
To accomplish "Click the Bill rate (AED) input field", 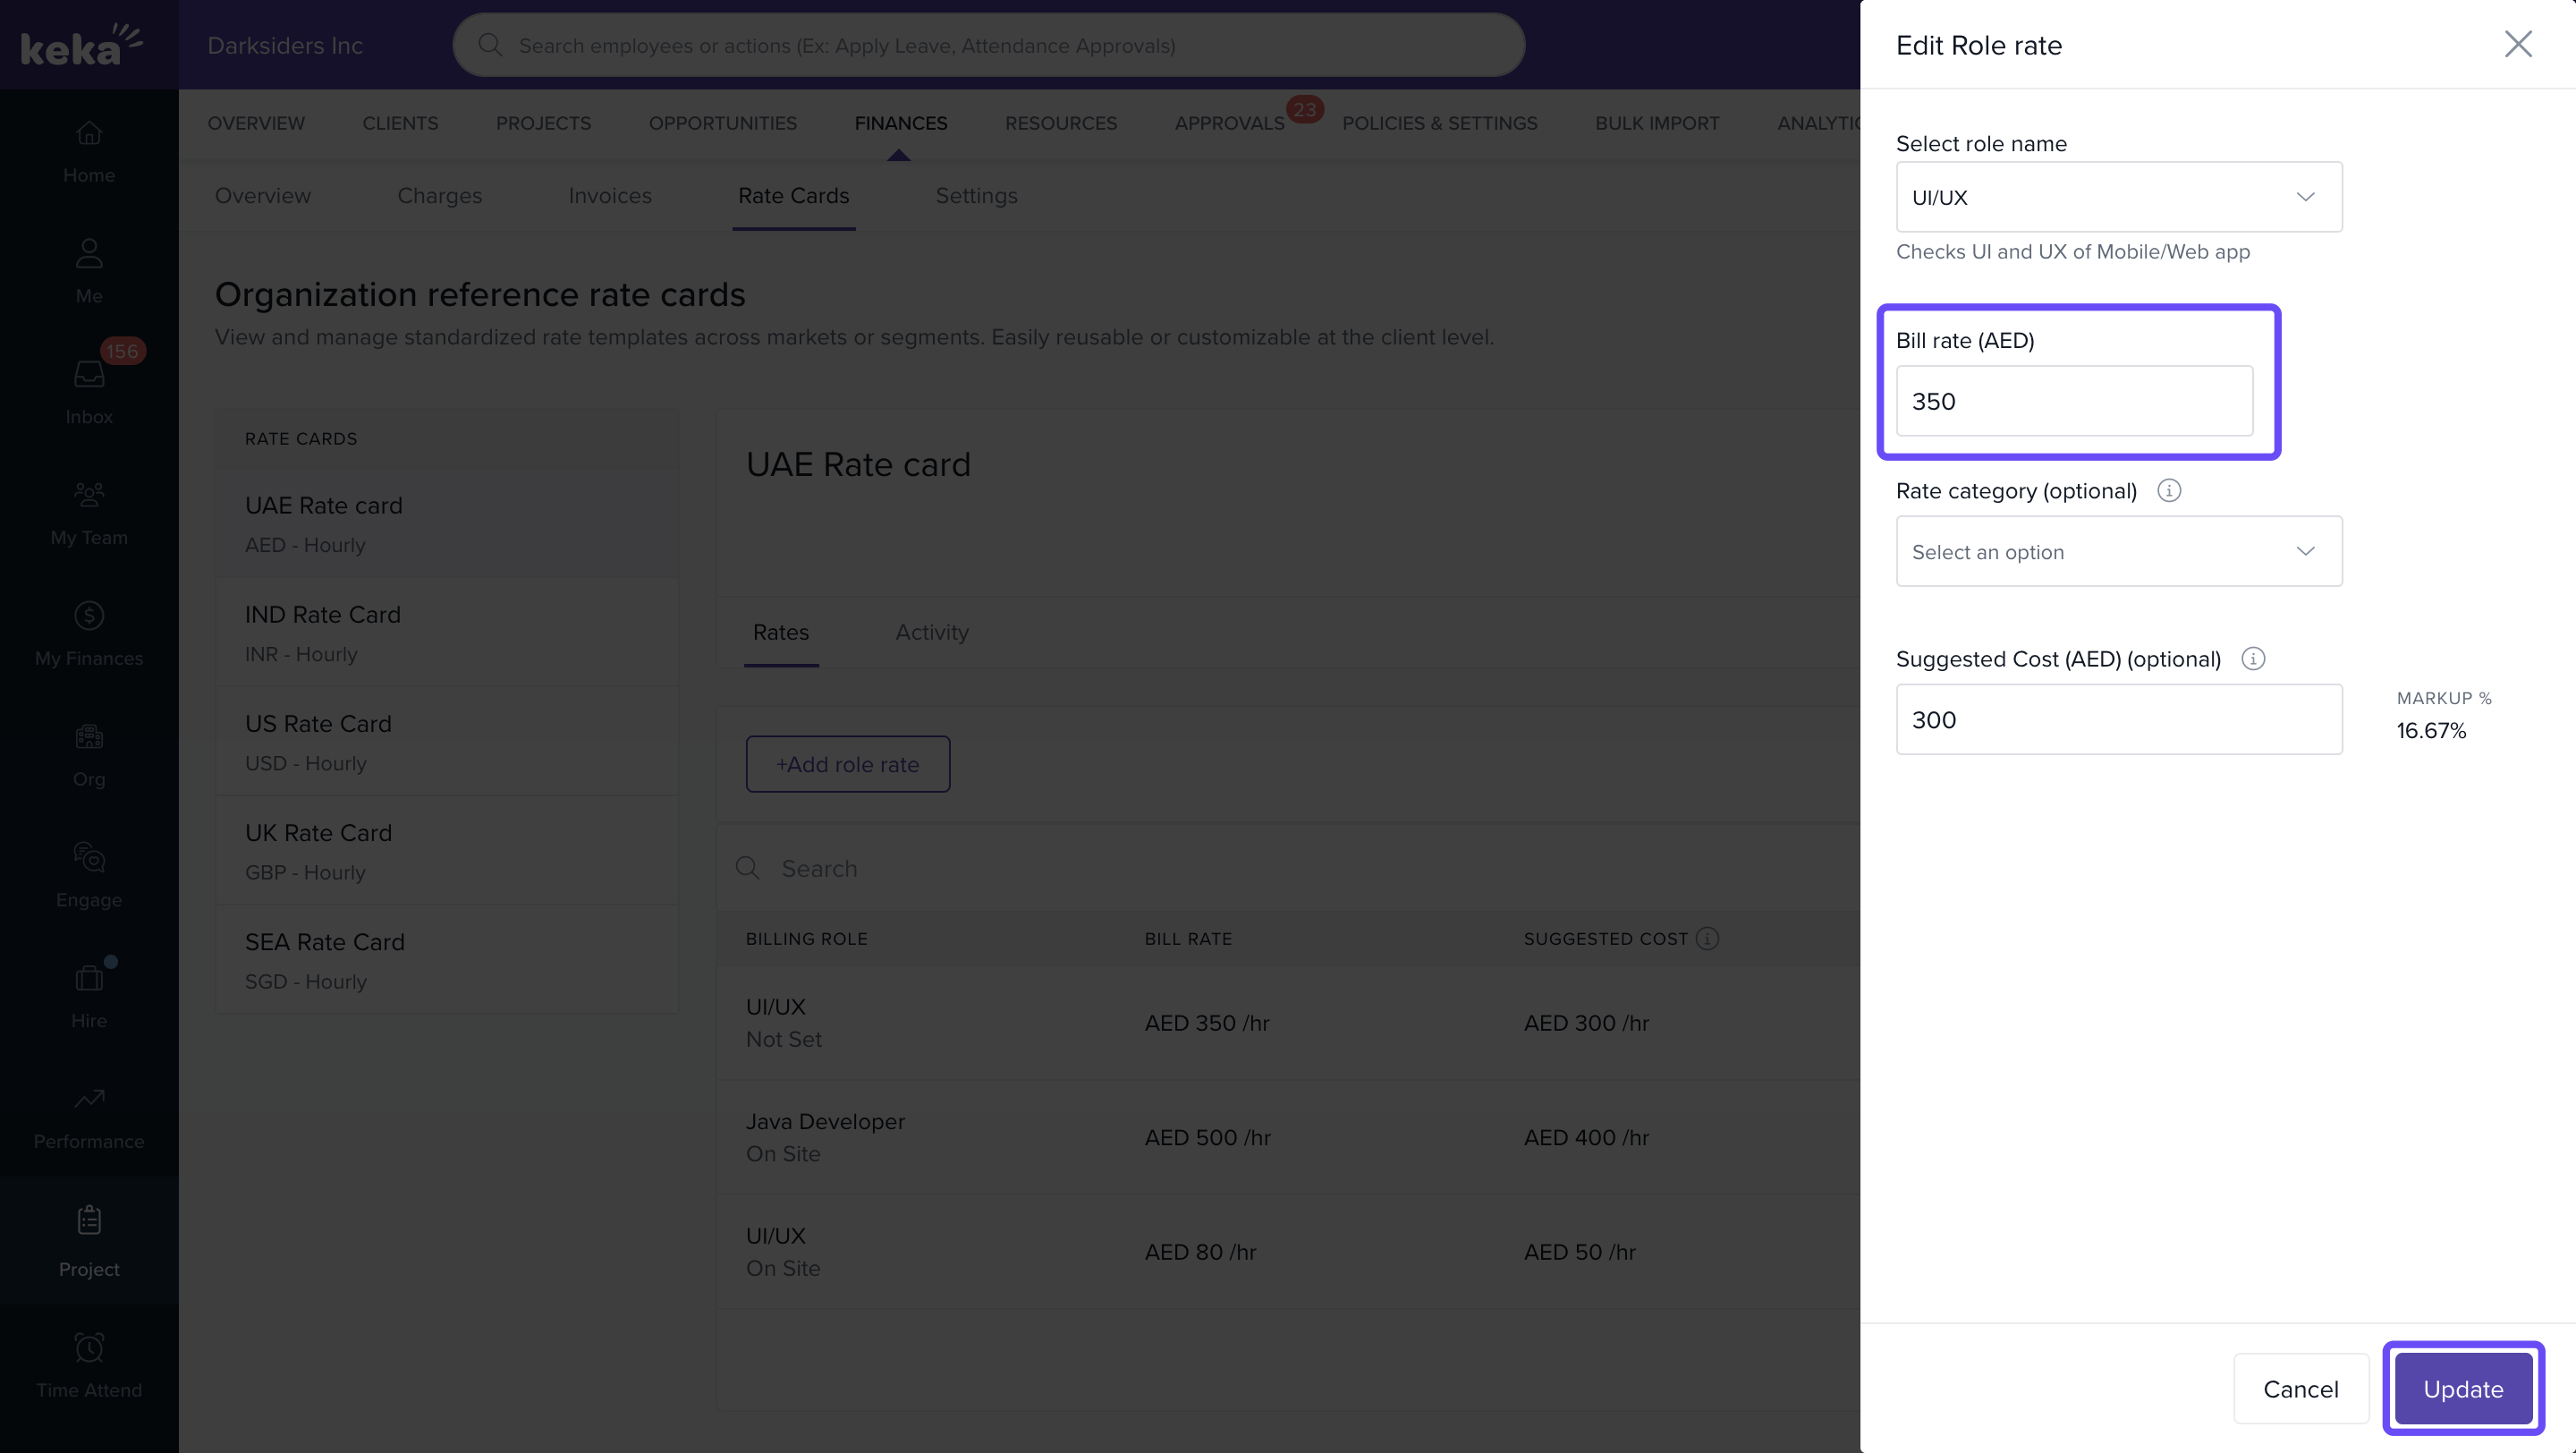I will click(x=2073, y=401).
